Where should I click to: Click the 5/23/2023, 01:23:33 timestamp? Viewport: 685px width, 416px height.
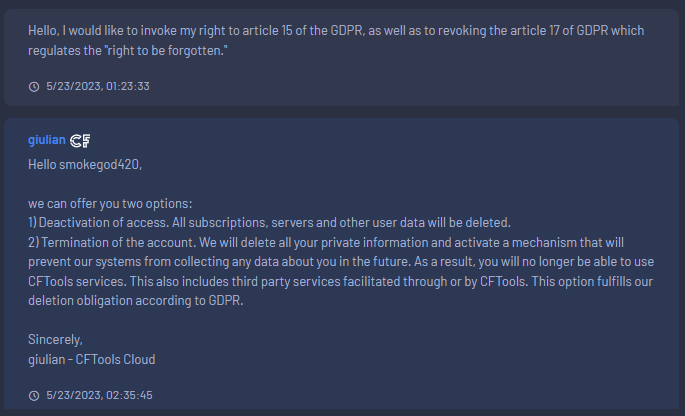(x=98, y=86)
